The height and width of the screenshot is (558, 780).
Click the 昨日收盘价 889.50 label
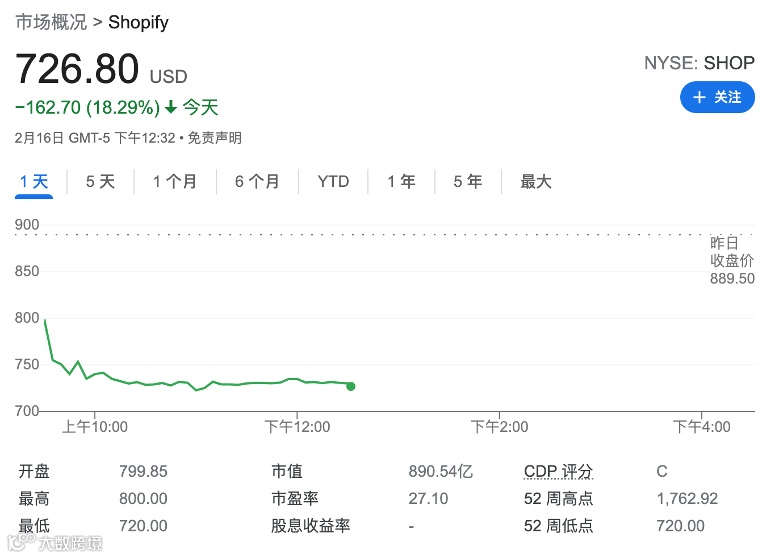tap(731, 261)
